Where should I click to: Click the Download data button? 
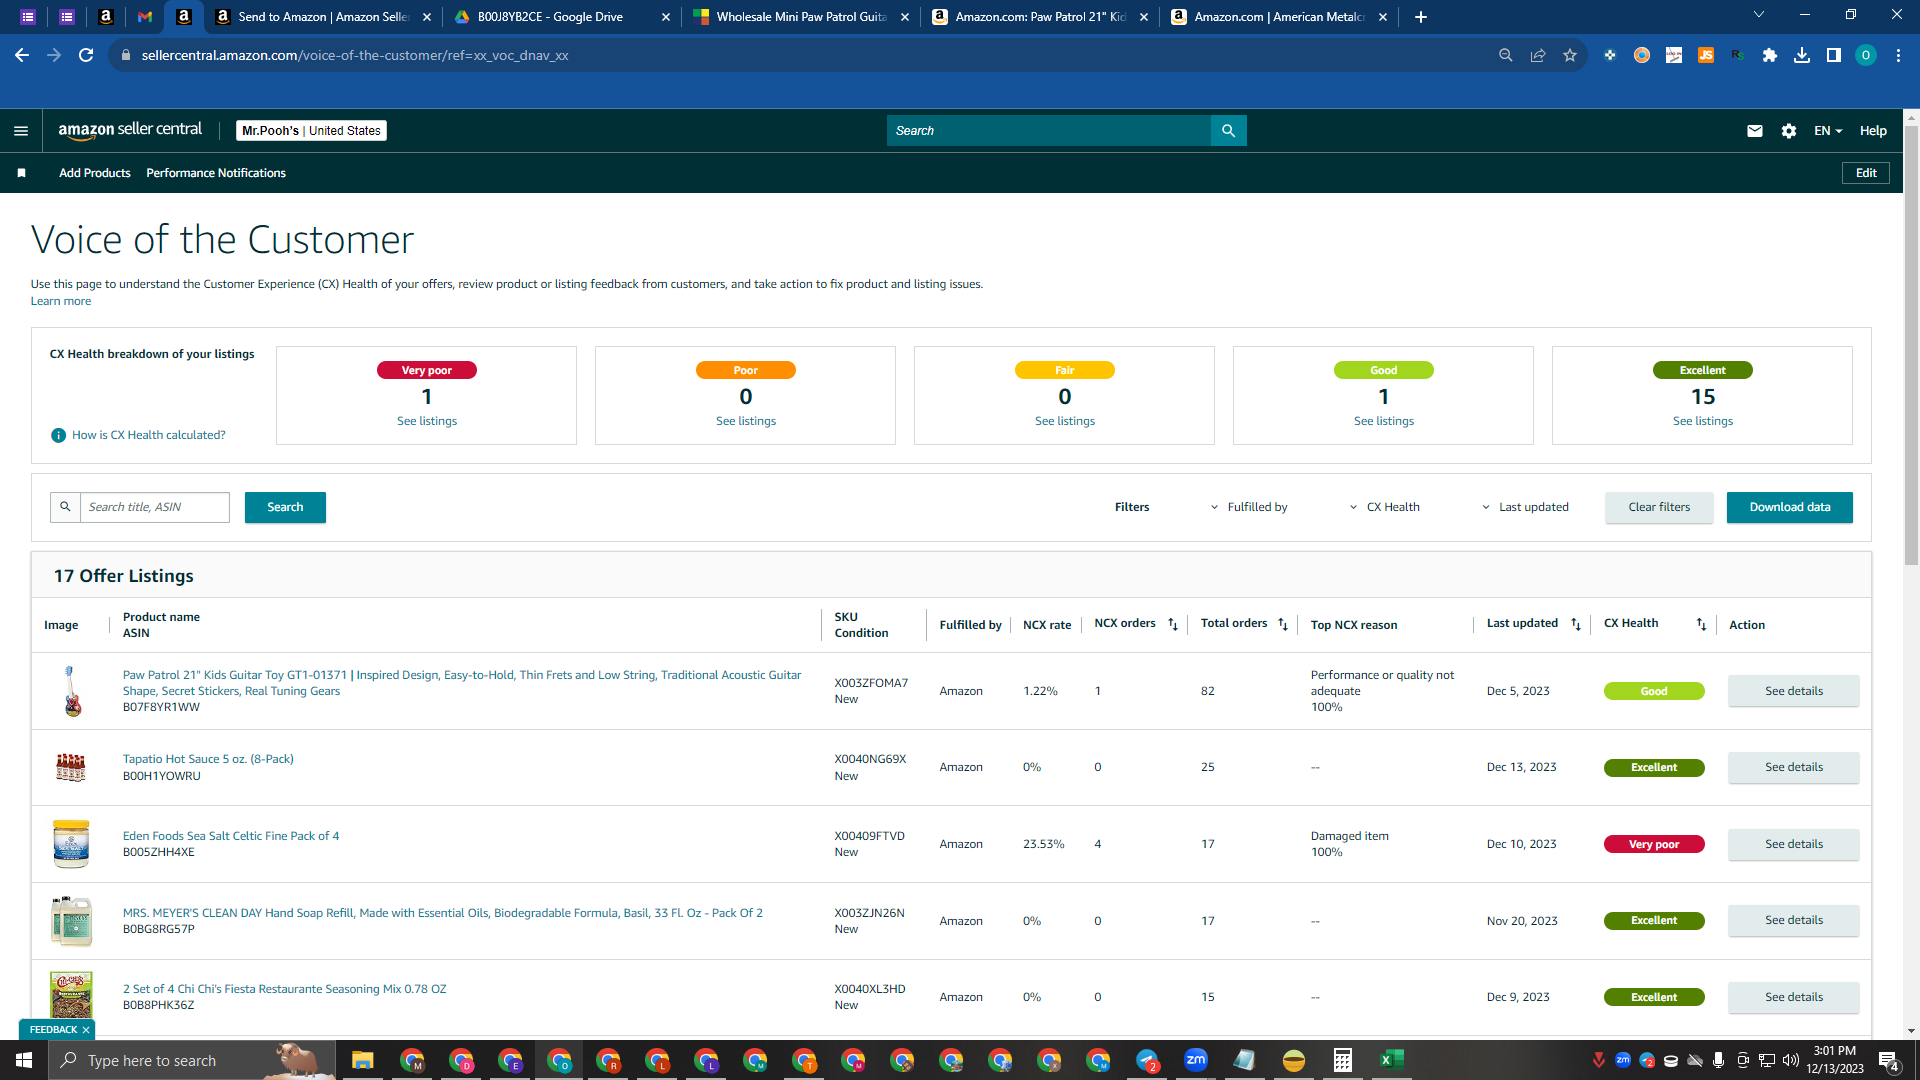pyautogui.click(x=1790, y=507)
